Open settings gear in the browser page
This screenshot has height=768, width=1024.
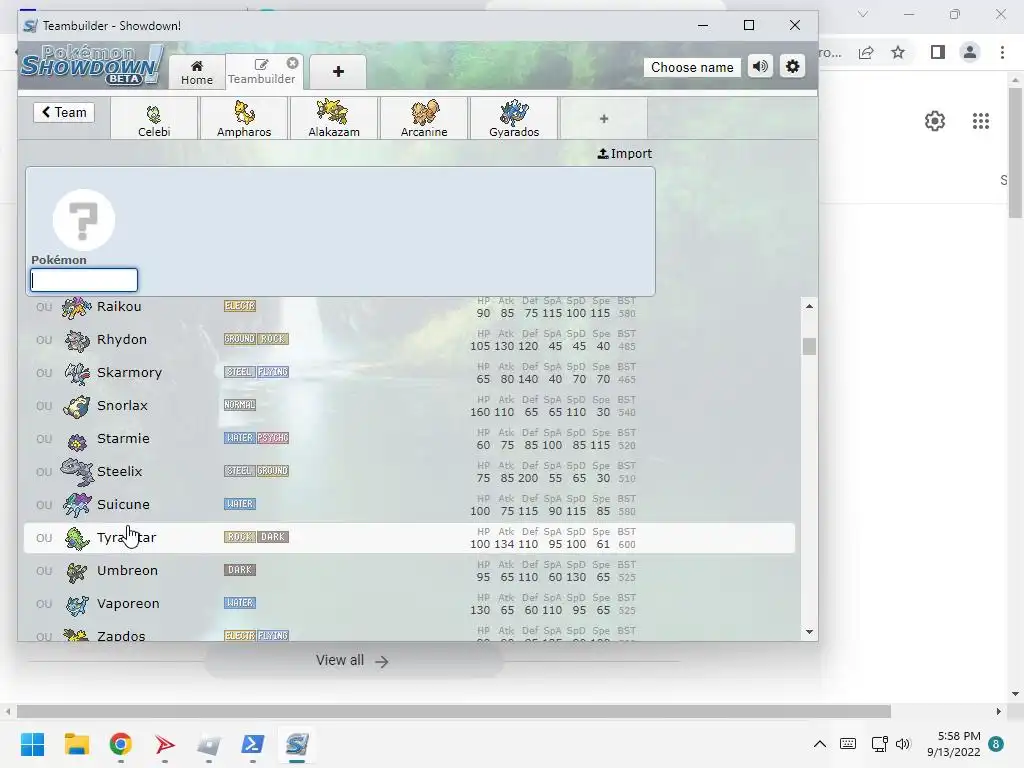935,121
